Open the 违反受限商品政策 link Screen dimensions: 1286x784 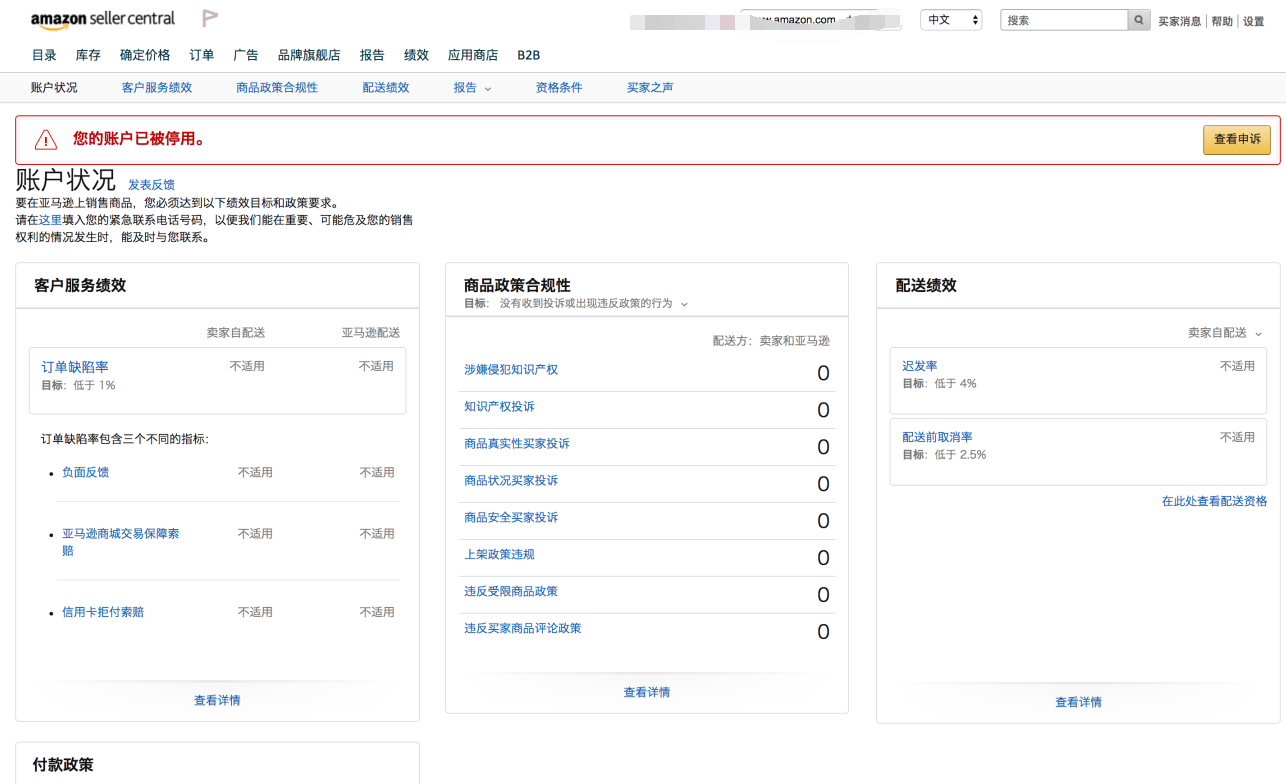point(511,592)
